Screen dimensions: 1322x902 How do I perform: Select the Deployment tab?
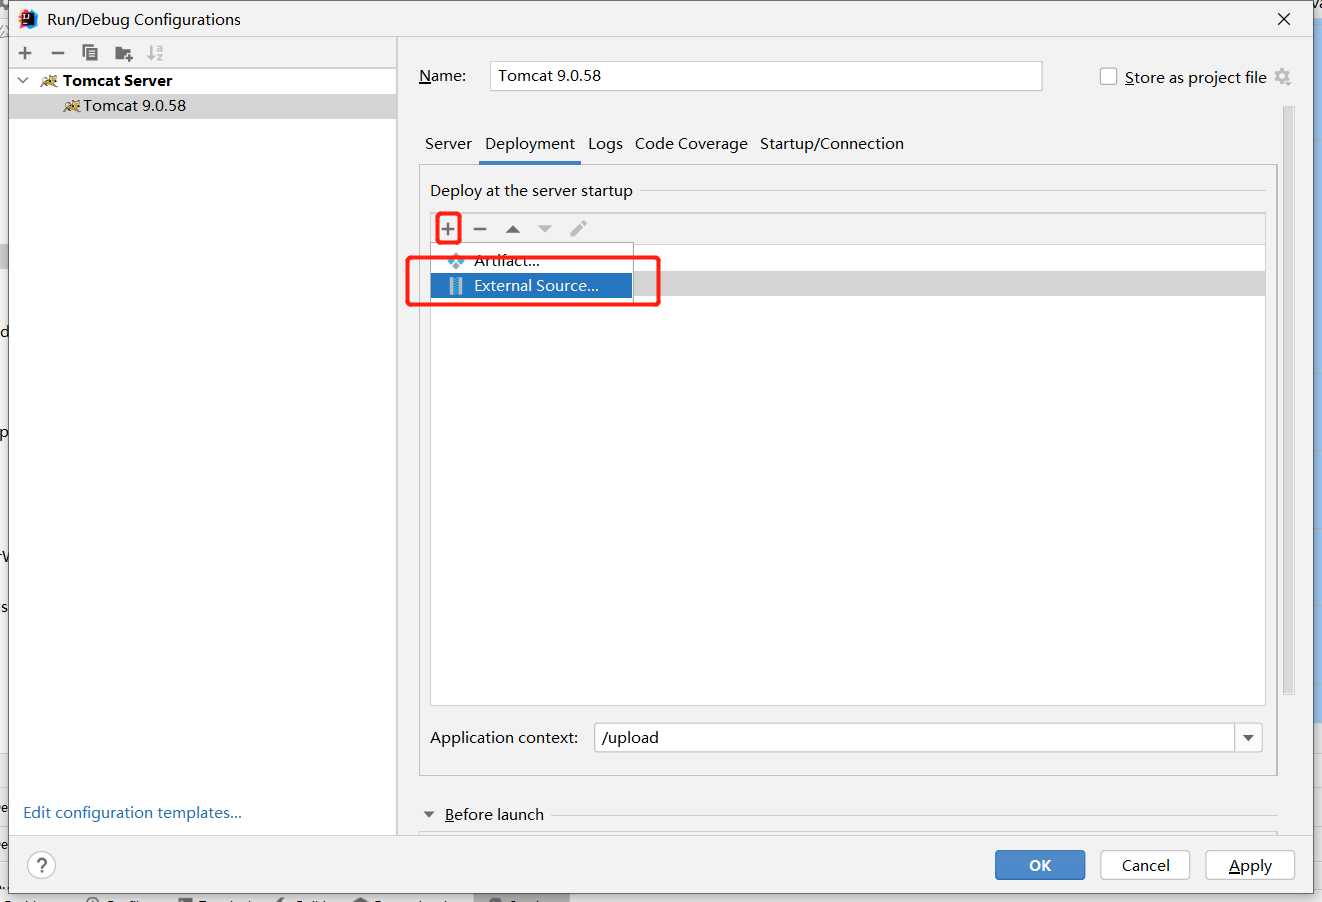530,144
